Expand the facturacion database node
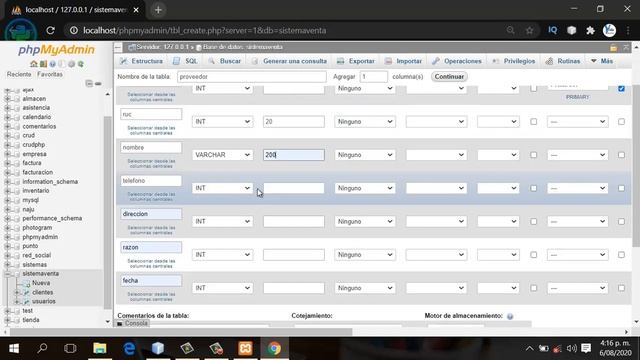The width and height of the screenshot is (640, 360). pyautogui.click(x=7, y=172)
